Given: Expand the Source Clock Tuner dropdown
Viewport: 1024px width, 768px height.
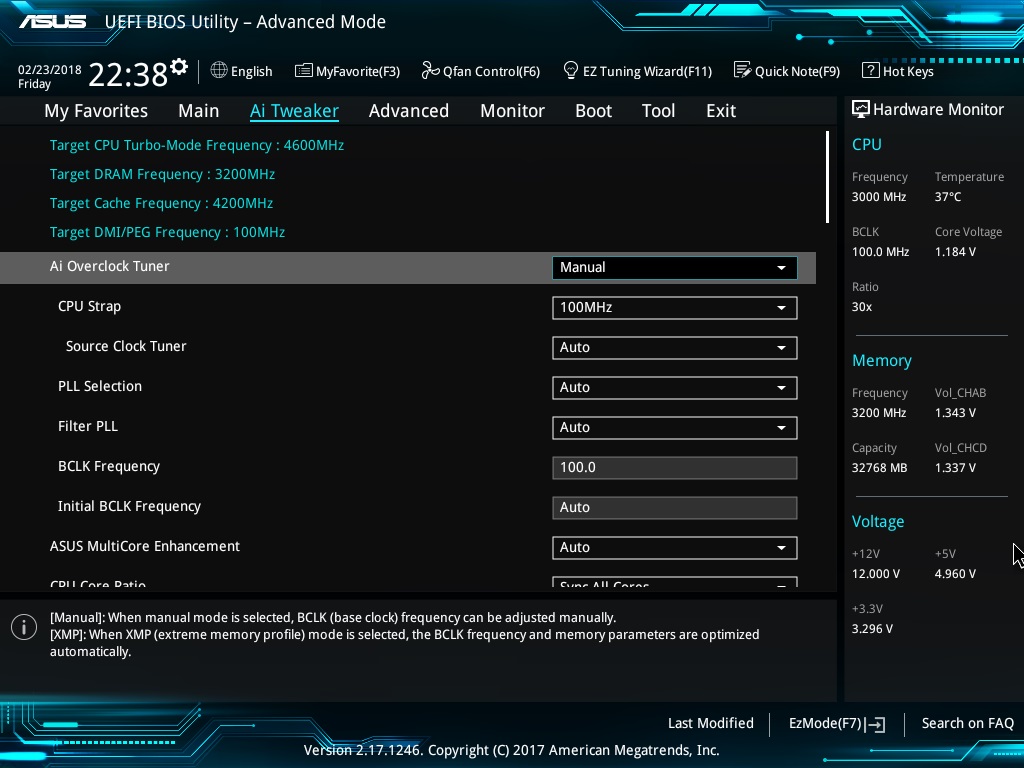Looking at the screenshot, I should pos(675,347).
